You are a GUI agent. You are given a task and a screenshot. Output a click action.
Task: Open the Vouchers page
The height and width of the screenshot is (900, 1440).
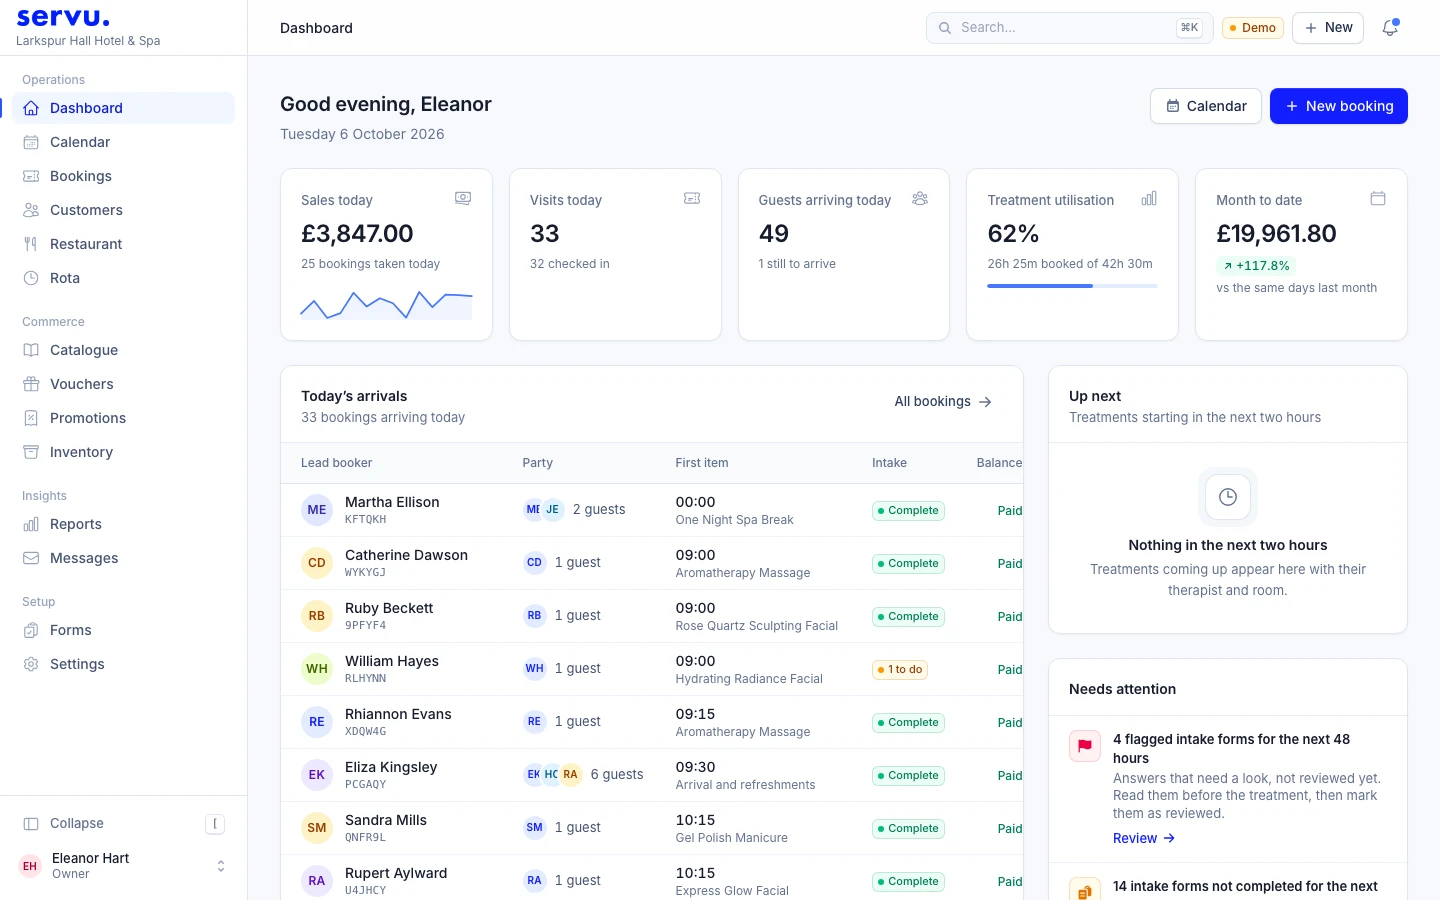click(123, 384)
